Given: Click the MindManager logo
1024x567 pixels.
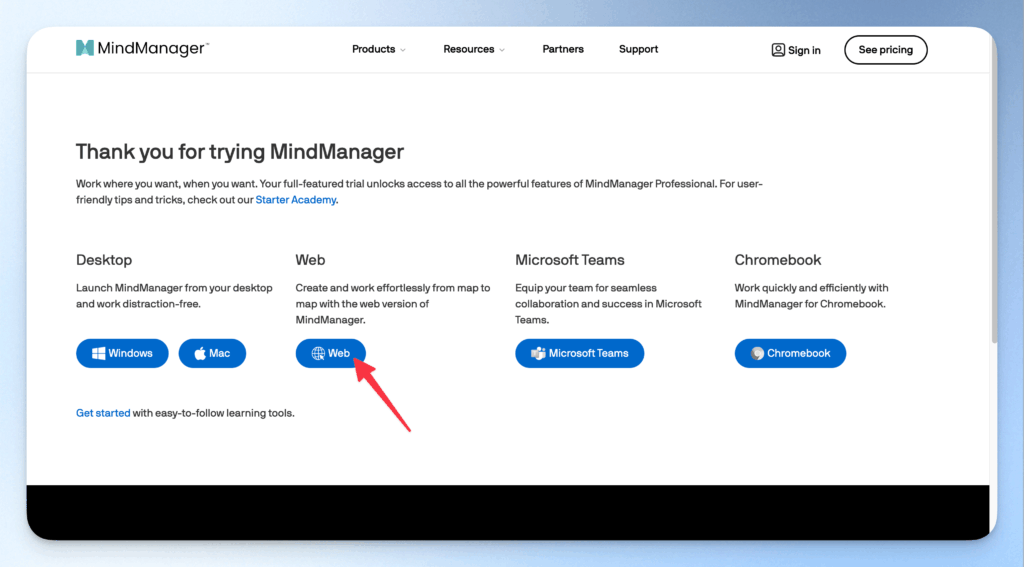Looking at the screenshot, I should (x=142, y=48).
